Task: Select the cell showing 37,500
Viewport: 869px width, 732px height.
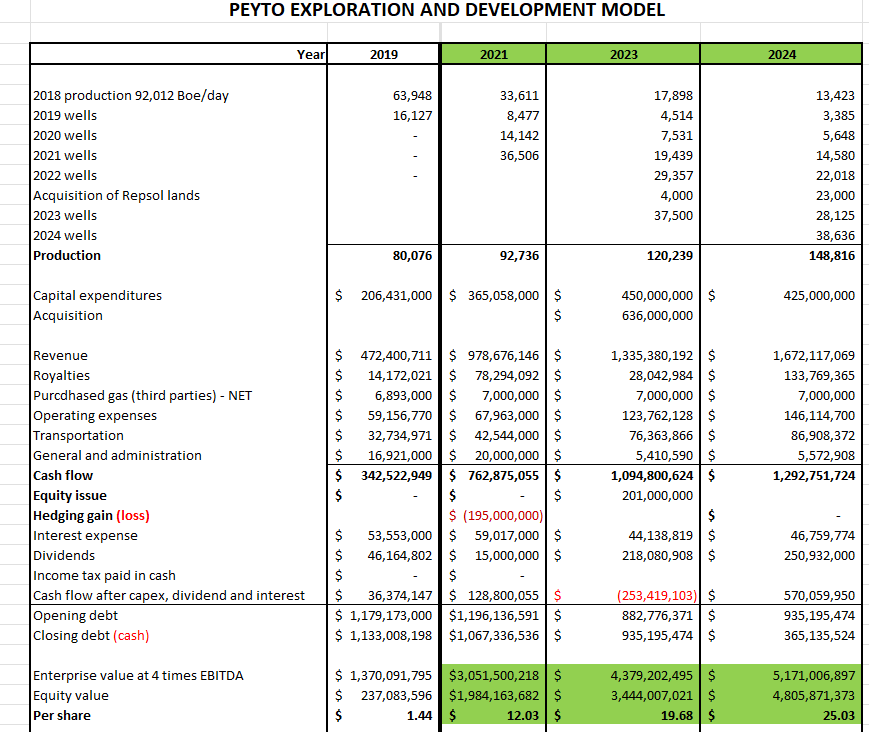Action: pos(673,215)
